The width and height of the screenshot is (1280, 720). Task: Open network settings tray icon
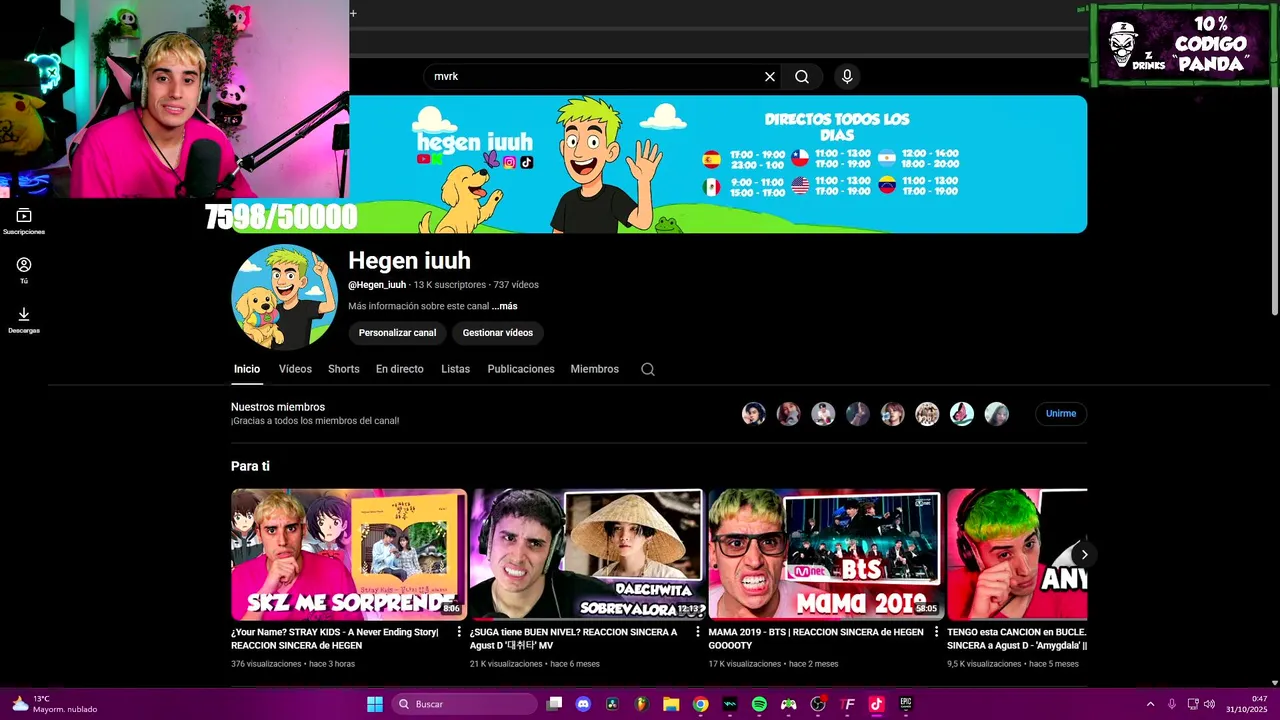1192,704
